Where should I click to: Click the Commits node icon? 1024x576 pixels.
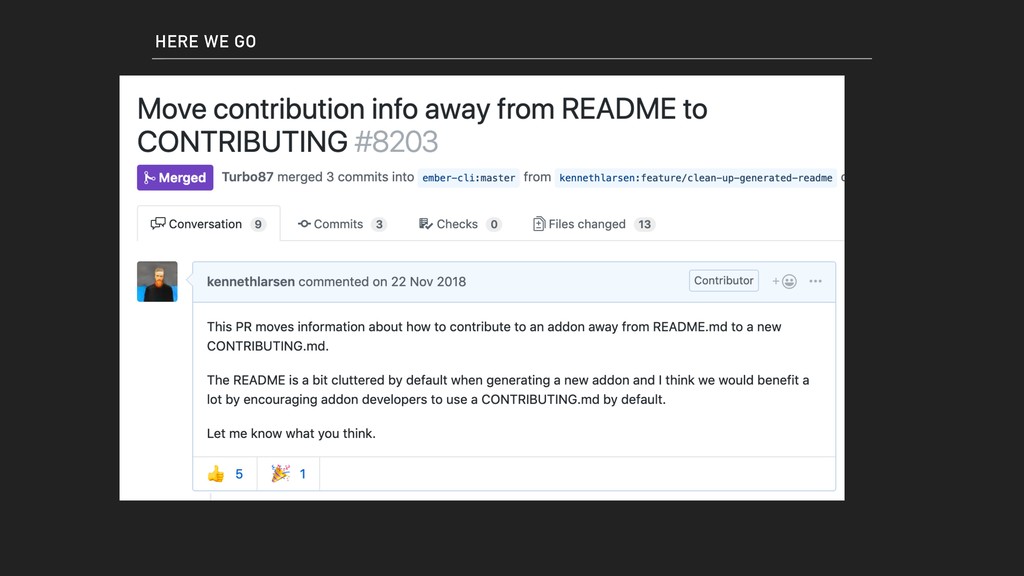(304, 224)
